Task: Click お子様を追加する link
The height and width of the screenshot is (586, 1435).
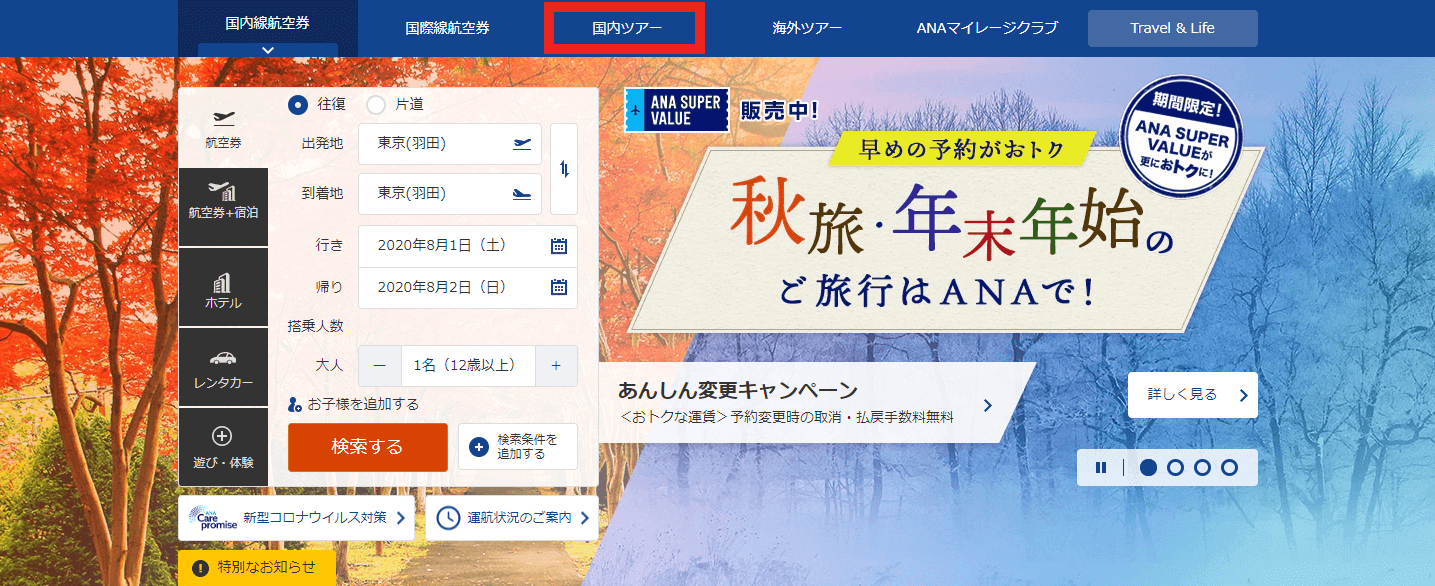Action: (x=353, y=404)
